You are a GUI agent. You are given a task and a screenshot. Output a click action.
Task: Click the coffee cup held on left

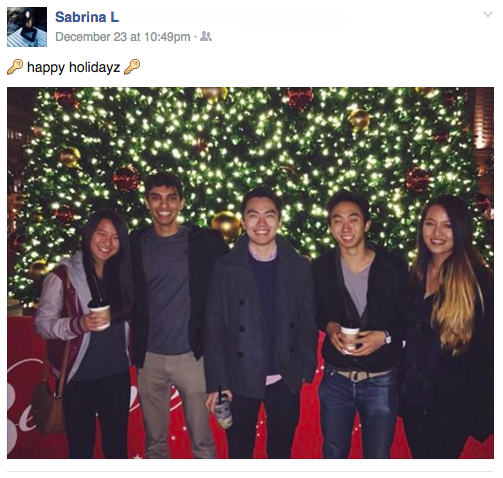(99, 315)
